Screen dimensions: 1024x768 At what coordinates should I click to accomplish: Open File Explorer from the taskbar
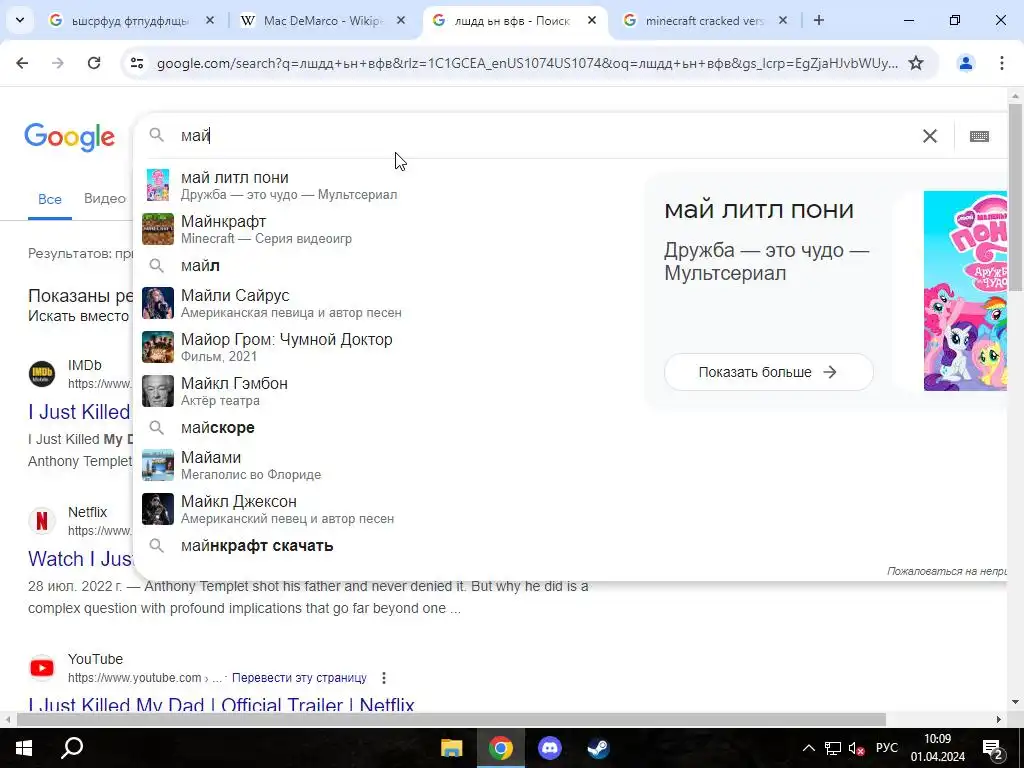(451, 748)
